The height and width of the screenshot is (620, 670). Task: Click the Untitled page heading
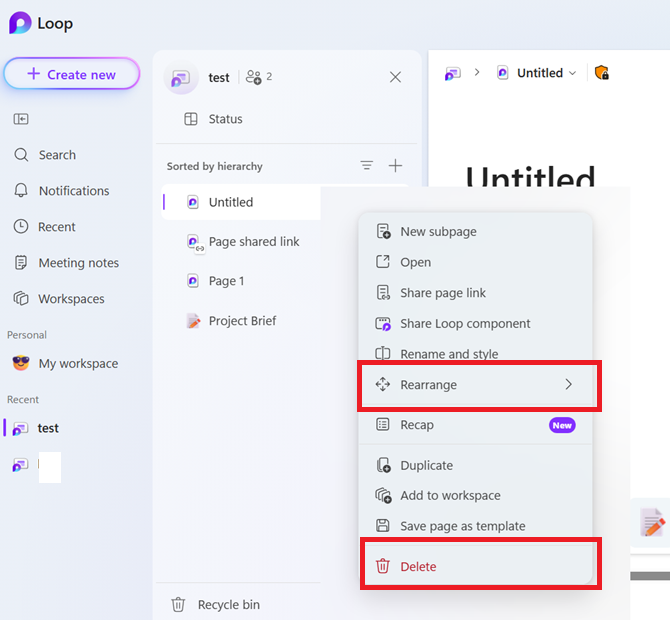(x=530, y=176)
